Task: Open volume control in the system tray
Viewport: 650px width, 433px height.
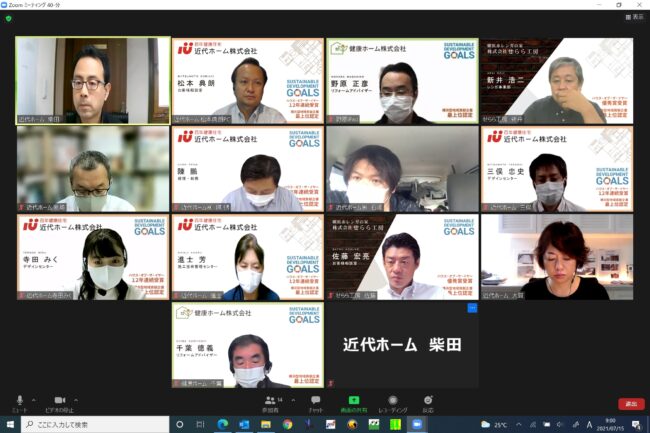Action: pyautogui.click(x=560, y=424)
